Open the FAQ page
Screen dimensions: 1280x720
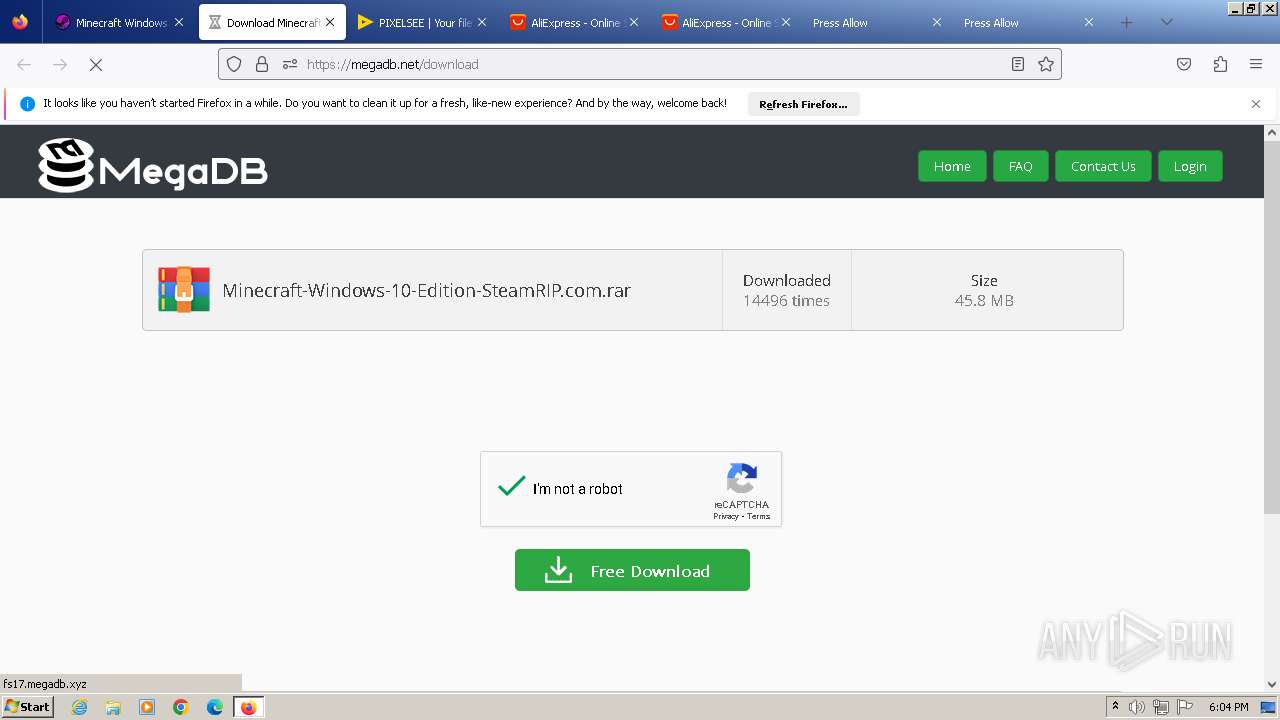coord(1020,166)
